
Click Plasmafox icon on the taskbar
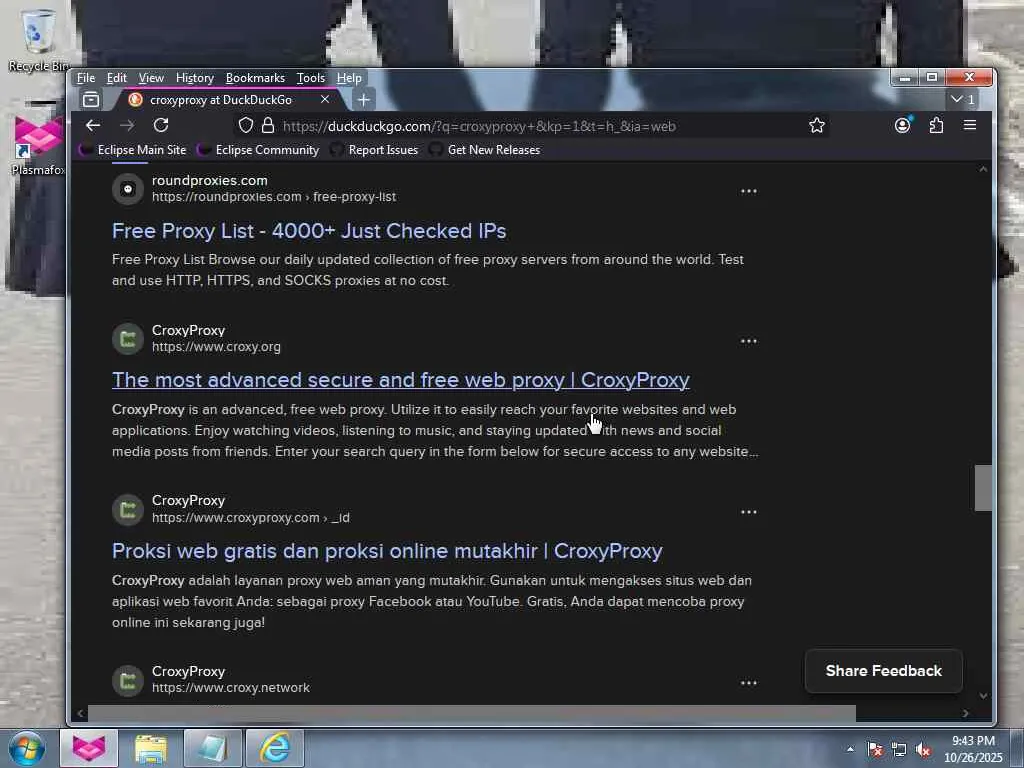pyautogui.click(x=89, y=748)
